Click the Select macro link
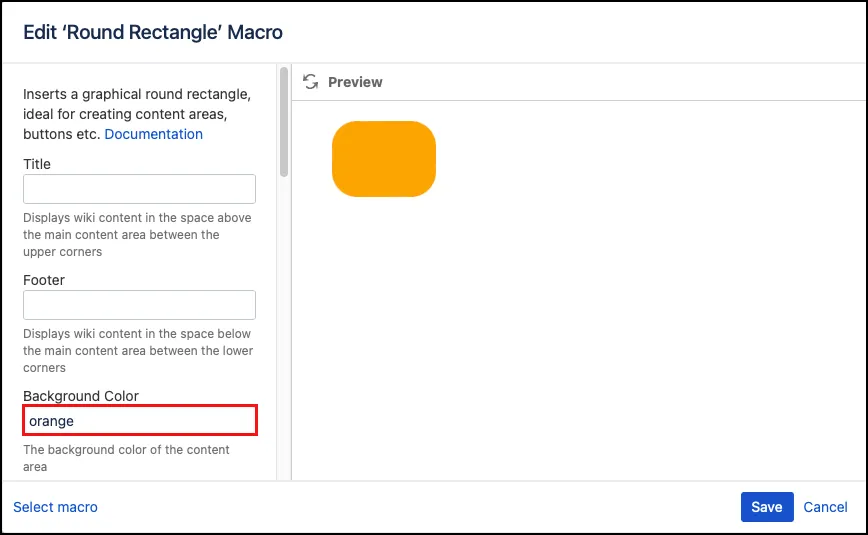868x535 pixels. pyautogui.click(x=55, y=507)
